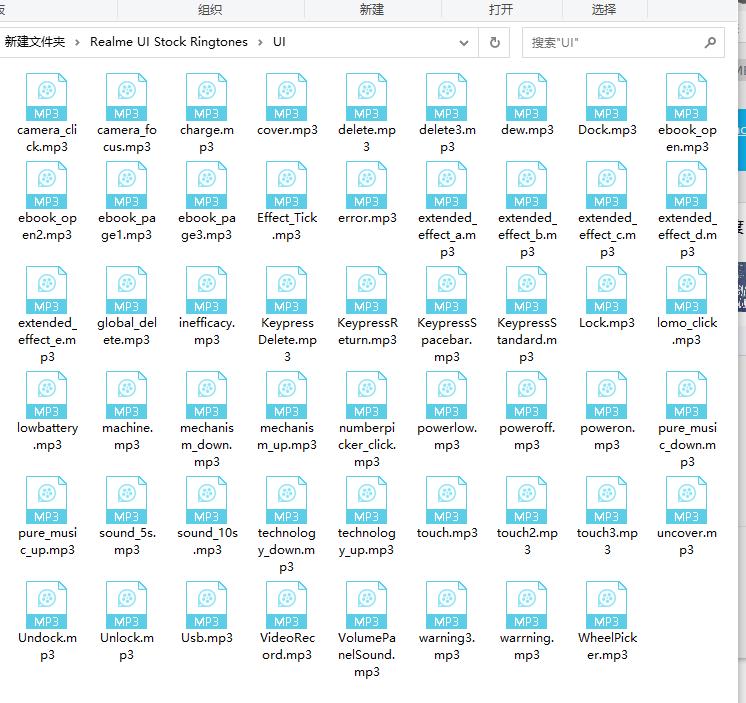
Task: Select lomo_click.mp3 file icon
Action: [686, 290]
